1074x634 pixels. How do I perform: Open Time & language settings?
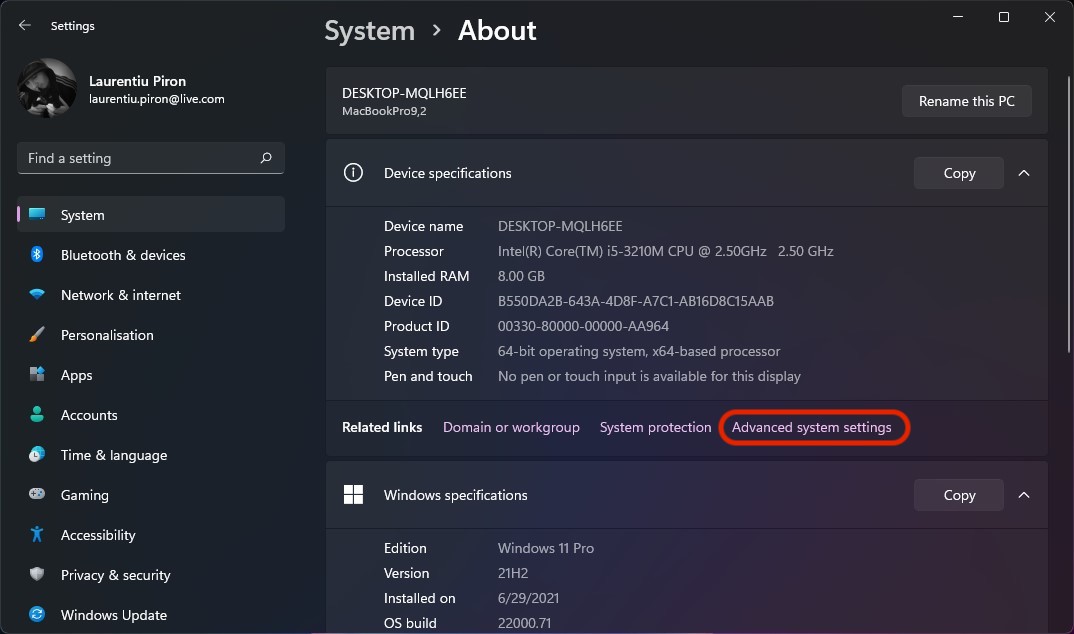(x=151, y=455)
